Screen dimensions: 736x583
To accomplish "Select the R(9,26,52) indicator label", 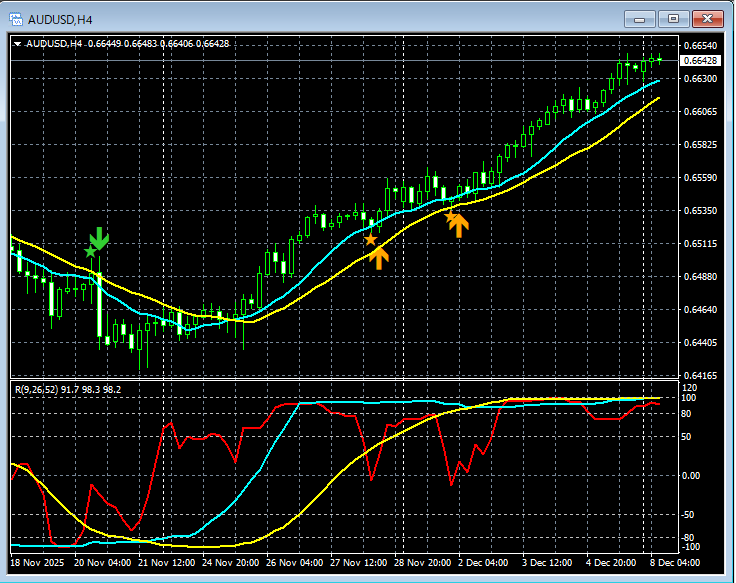I will (66, 388).
